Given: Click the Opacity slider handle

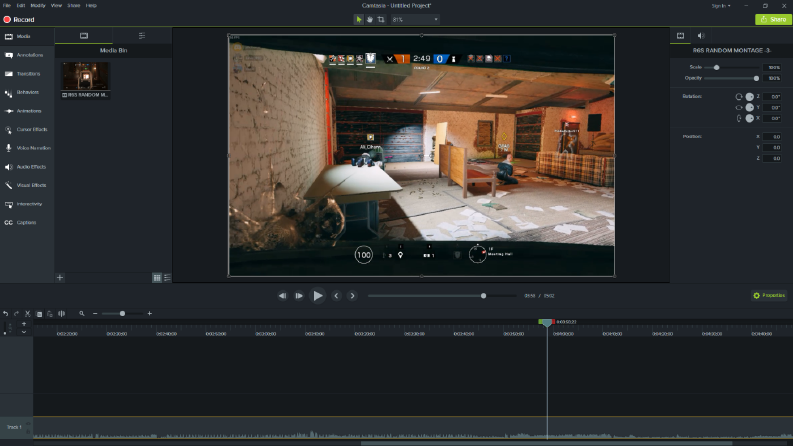Looking at the screenshot, I should tap(756, 78).
